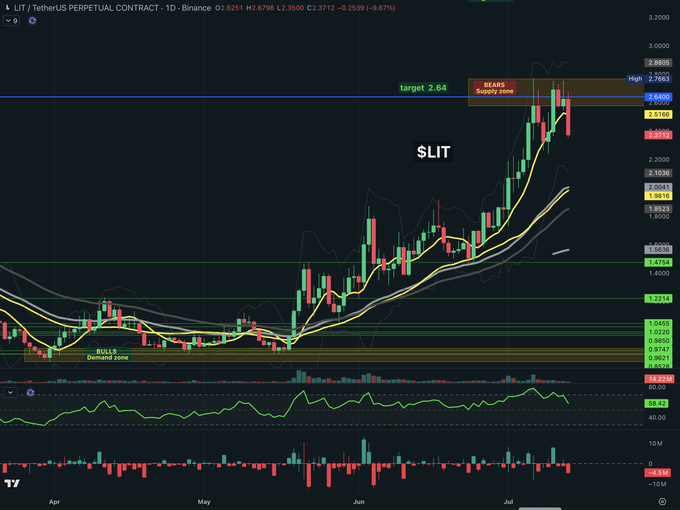Viewport: 680px width, 510px height.
Task: Click the green 0.9850 level label
Action: pyautogui.click(x=658, y=341)
